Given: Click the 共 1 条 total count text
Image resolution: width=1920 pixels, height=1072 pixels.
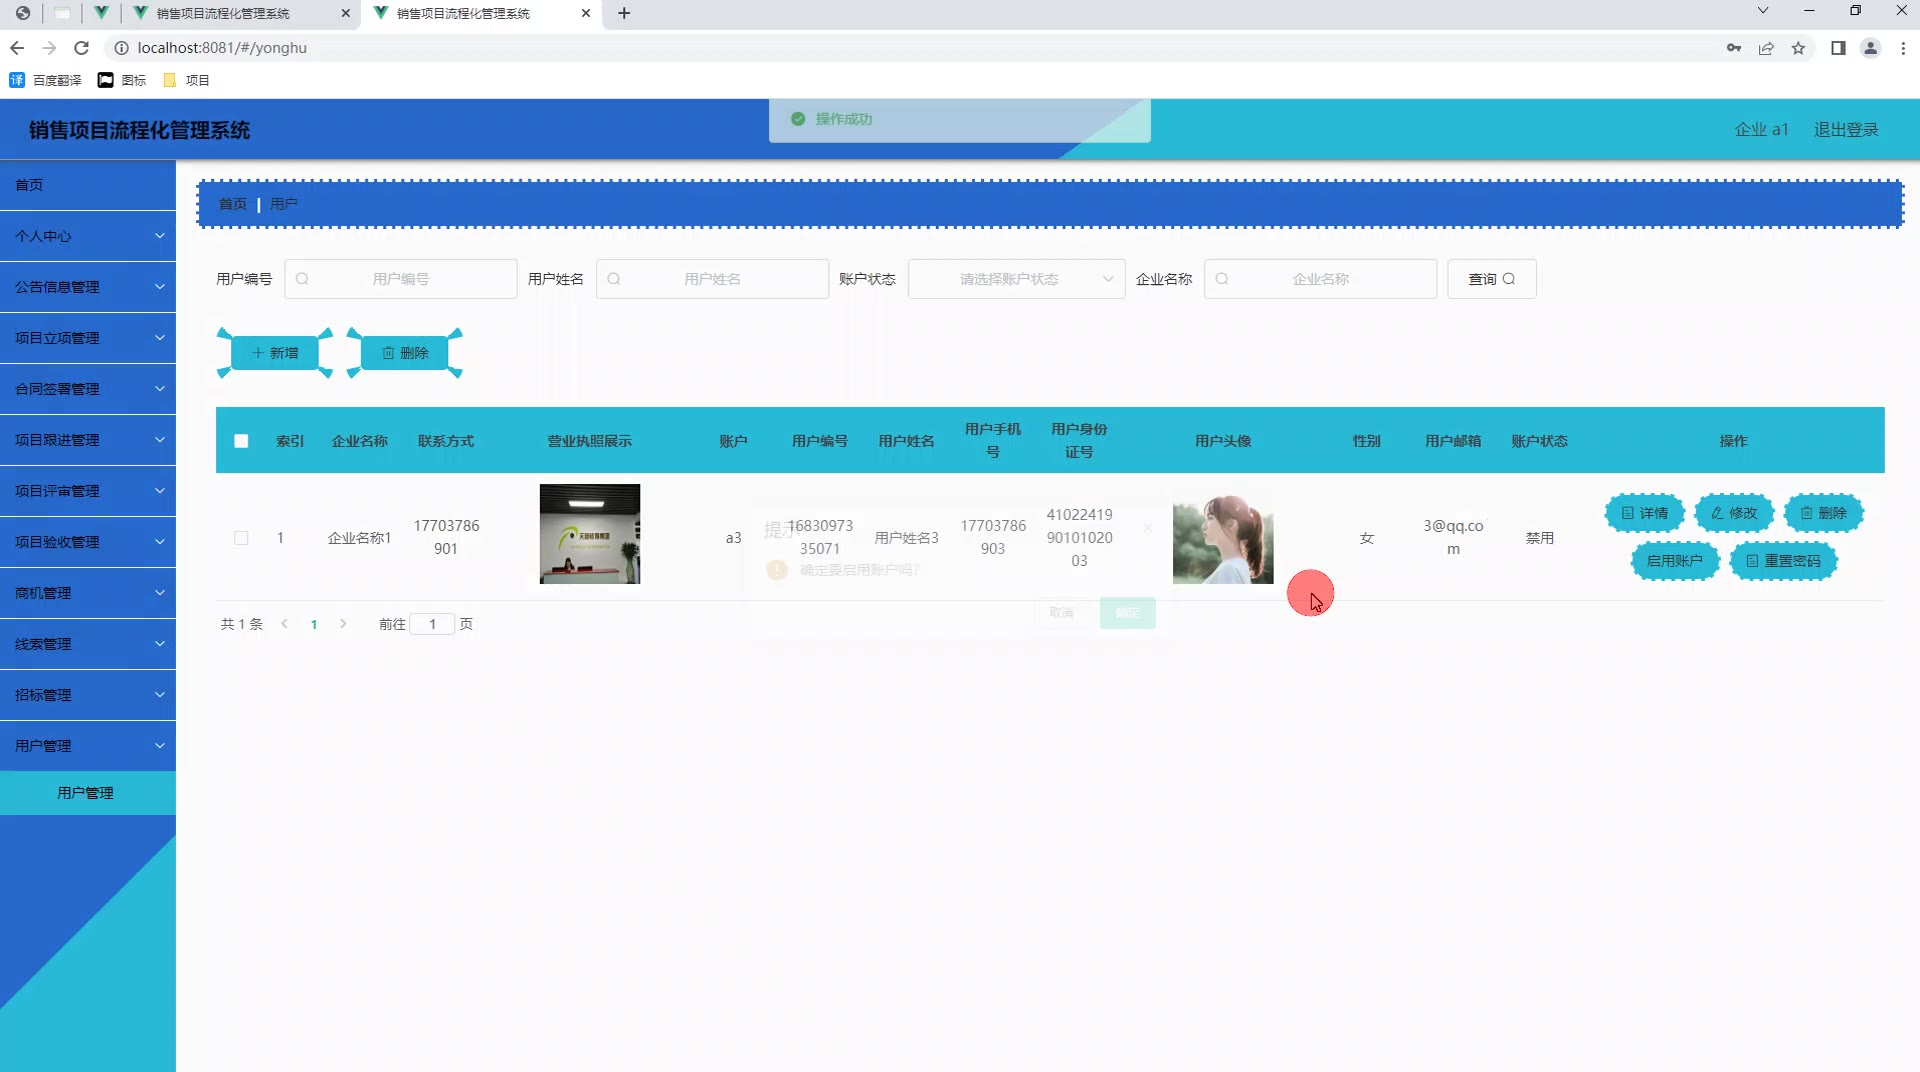Looking at the screenshot, I should (242, 624).
